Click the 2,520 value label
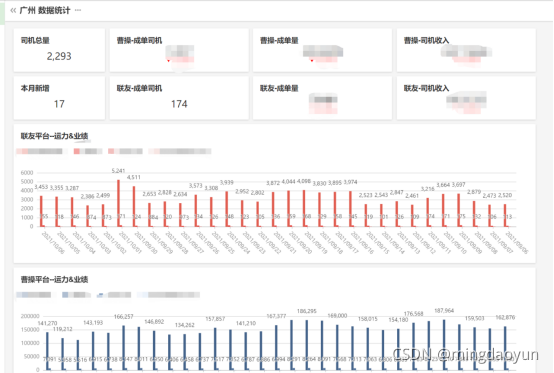 point(505,195)
